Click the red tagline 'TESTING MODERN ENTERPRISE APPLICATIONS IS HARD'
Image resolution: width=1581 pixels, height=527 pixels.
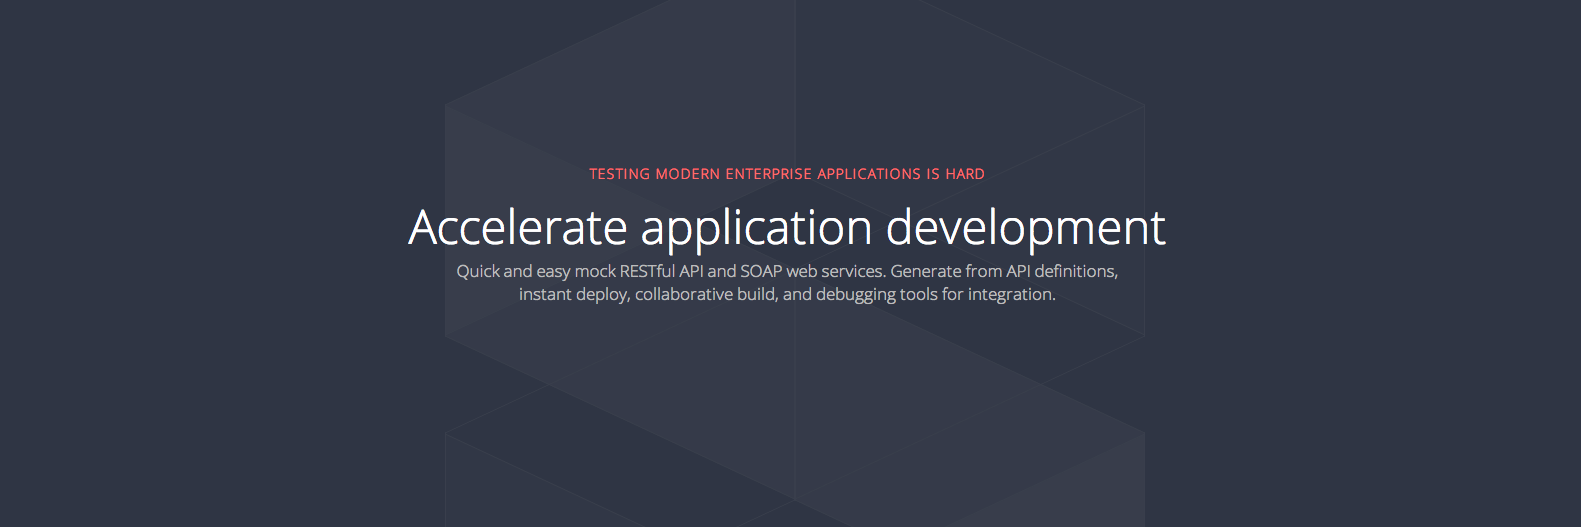pos(787,174)
